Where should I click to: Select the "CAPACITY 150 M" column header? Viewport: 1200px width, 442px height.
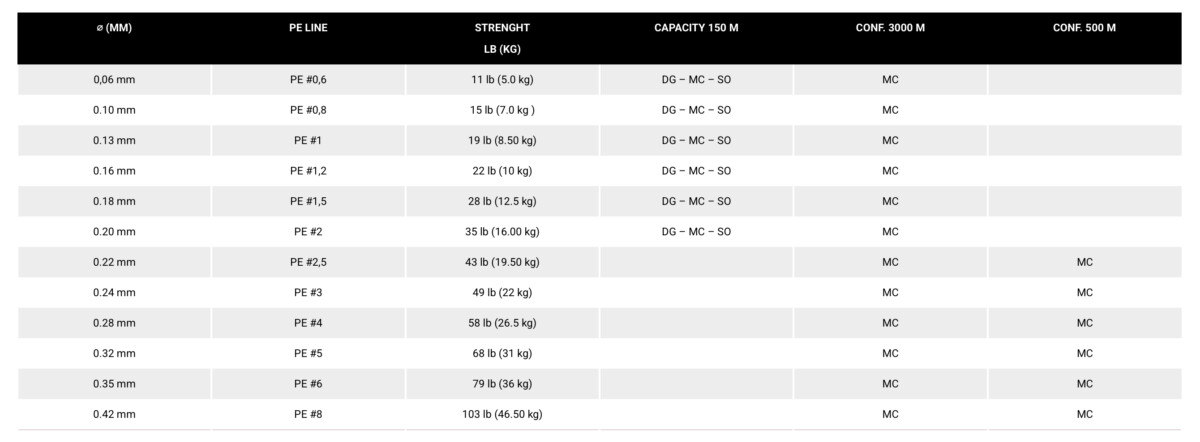tap(696, 28)
